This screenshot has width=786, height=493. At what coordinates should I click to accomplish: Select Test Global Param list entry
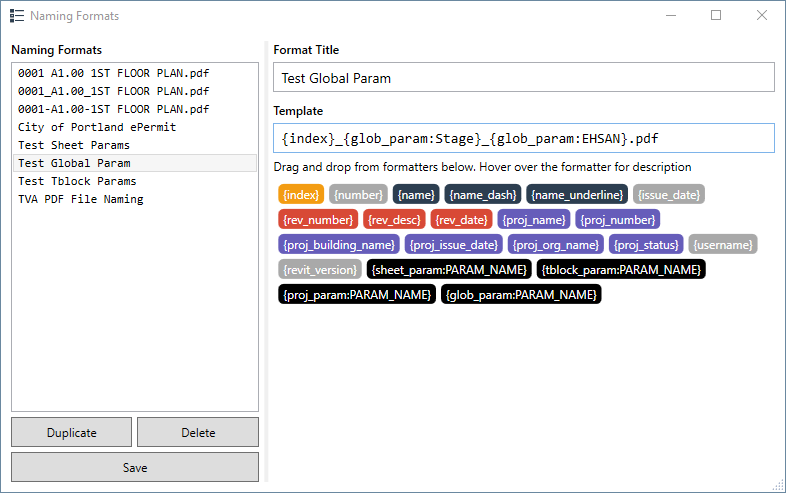(x=135, y=163)
